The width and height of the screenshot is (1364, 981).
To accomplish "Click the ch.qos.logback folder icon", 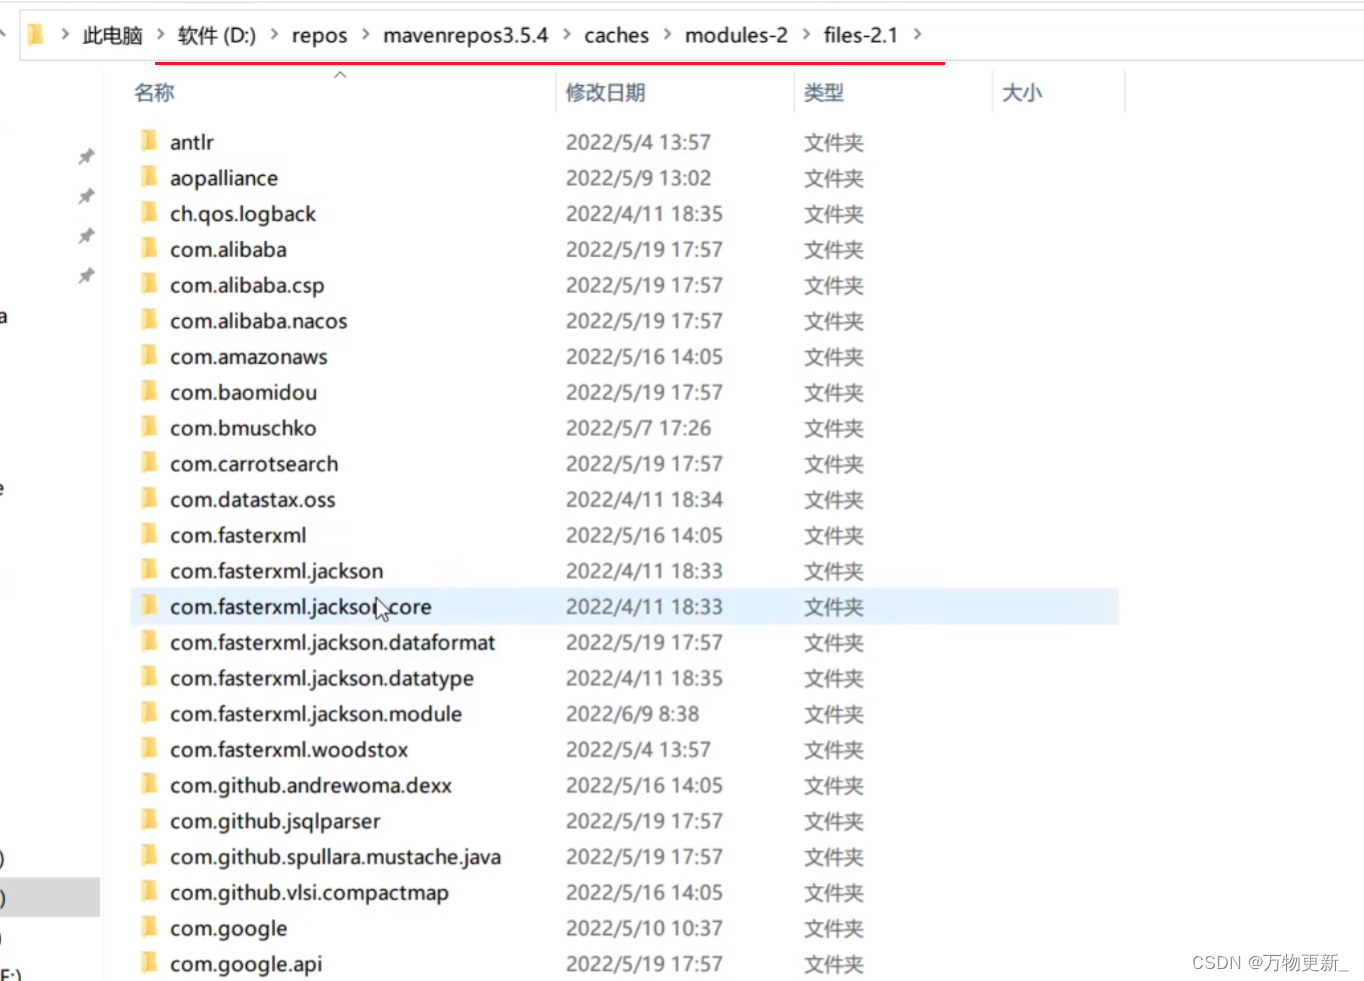I will pyautogui.click(x=149, y=213).
